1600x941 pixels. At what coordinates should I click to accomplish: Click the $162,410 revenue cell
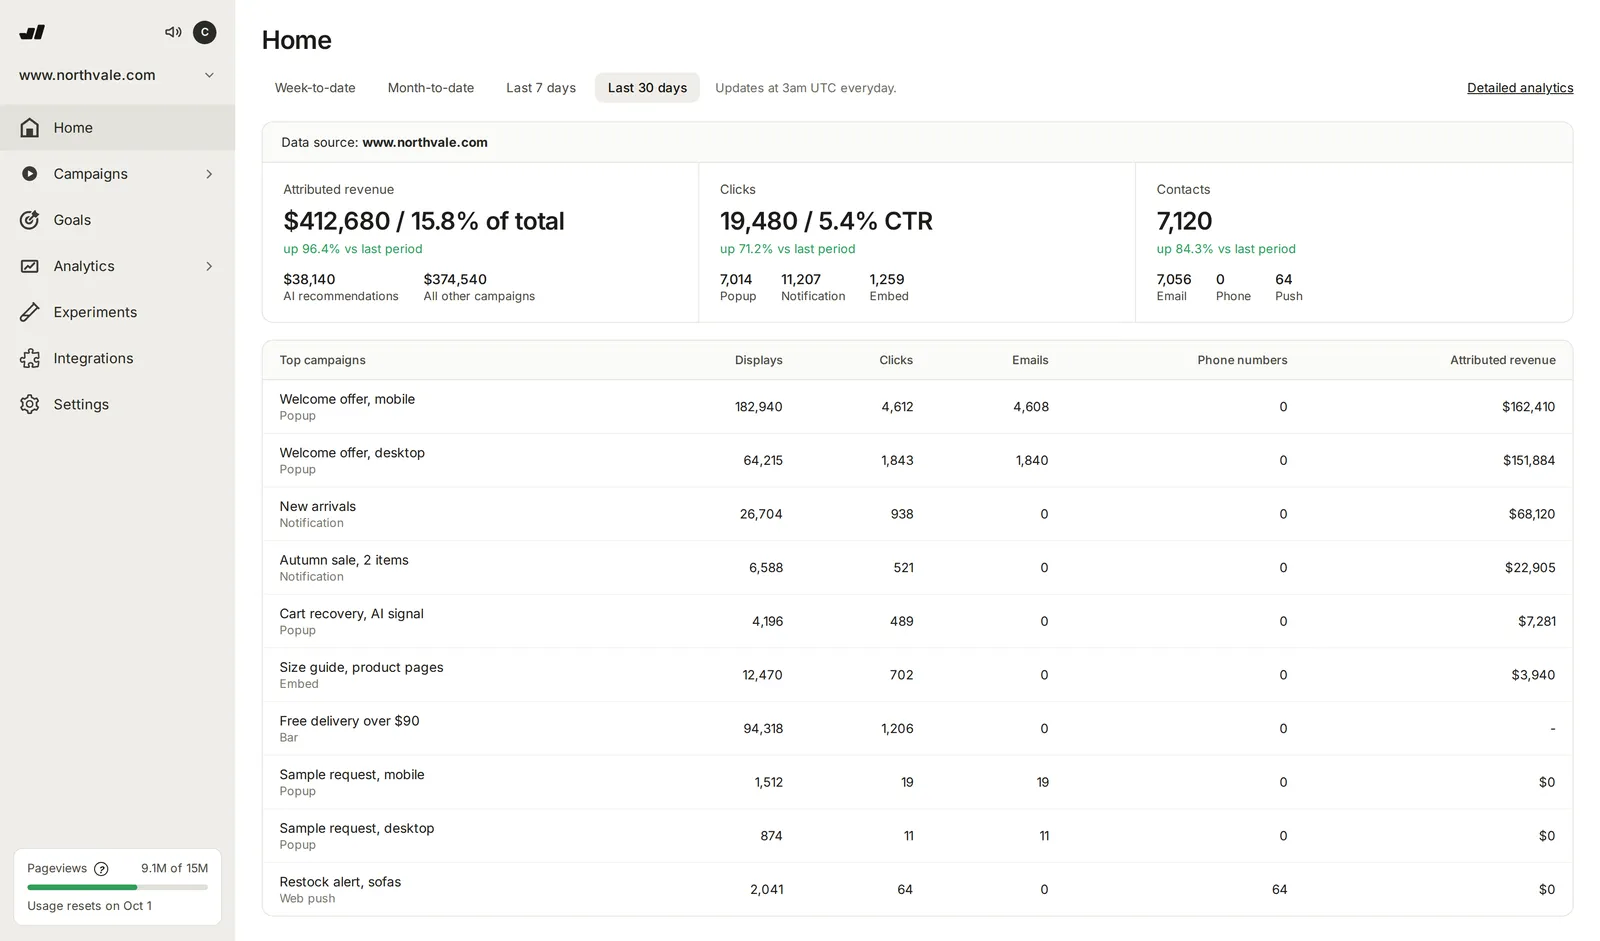coord(1528,407)
